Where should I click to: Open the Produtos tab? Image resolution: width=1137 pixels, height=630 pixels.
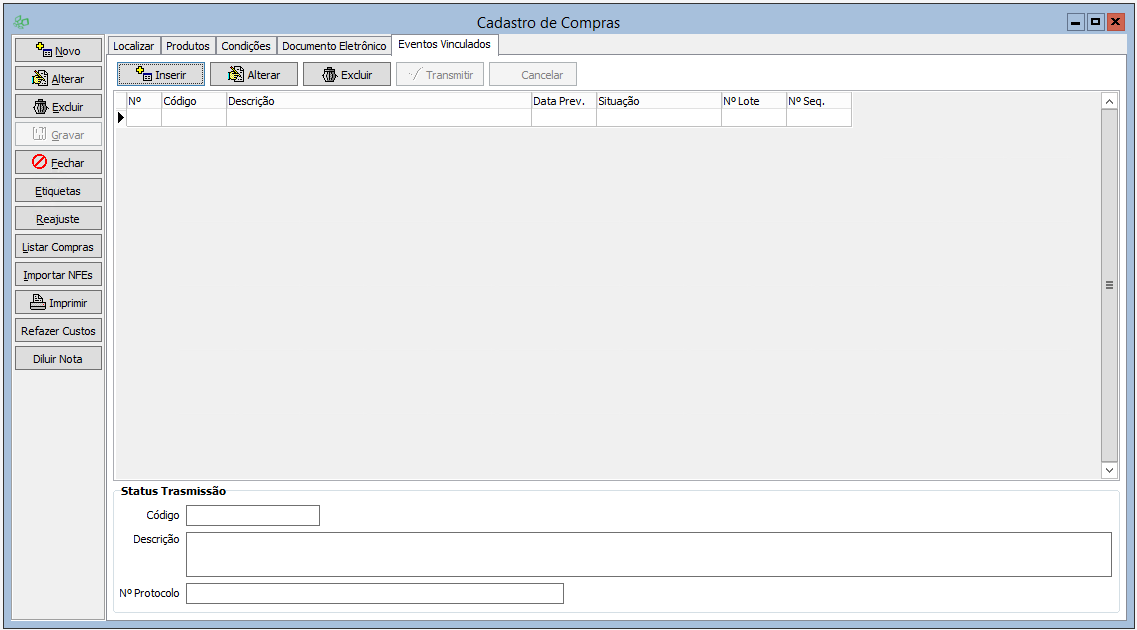(188, 46)
